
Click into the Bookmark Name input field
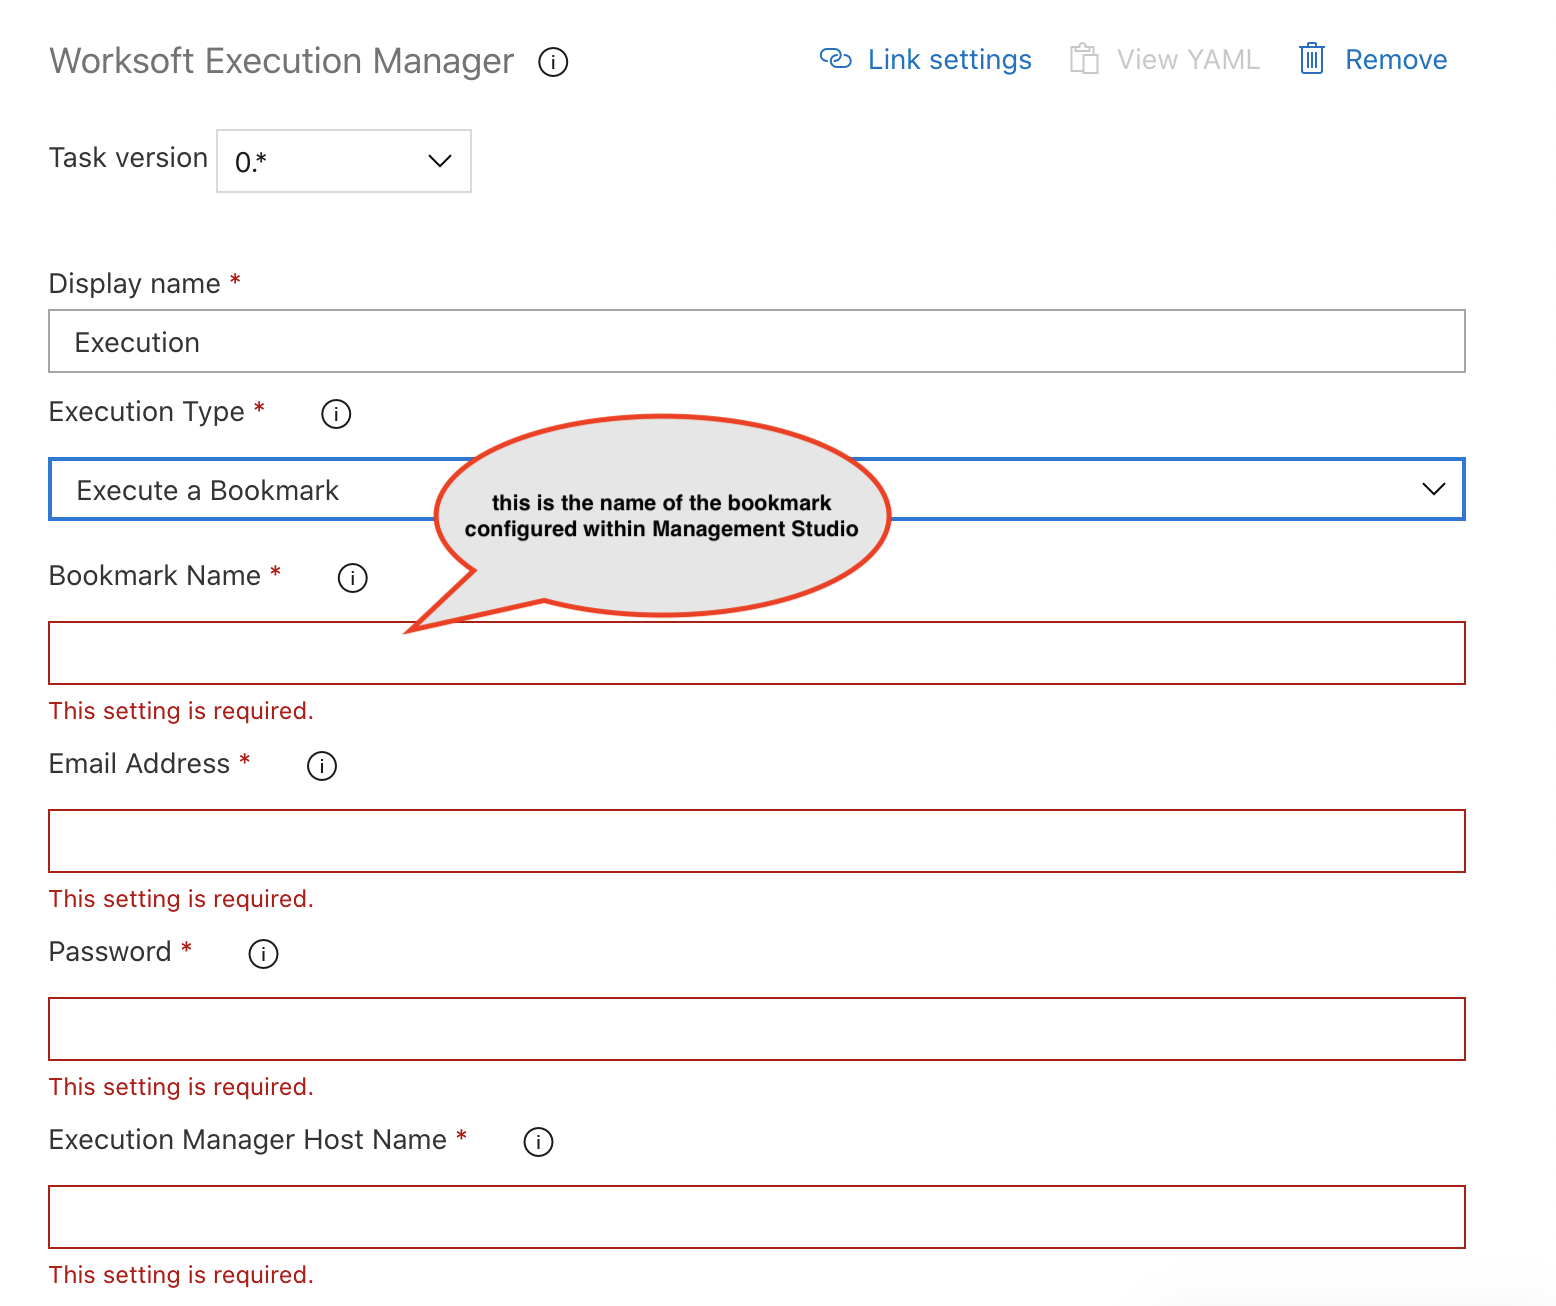pos(757,653)
